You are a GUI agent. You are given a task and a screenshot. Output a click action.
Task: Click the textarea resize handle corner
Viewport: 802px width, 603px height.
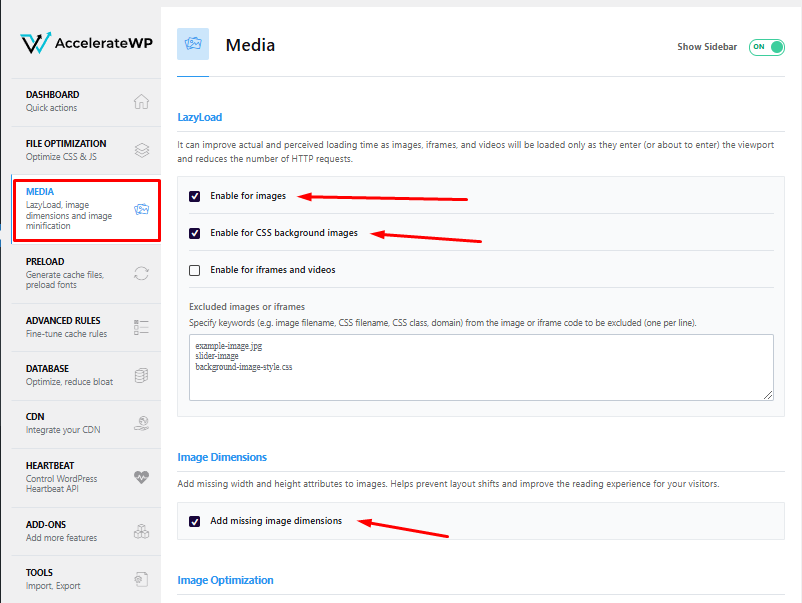(x=768, y=395)
